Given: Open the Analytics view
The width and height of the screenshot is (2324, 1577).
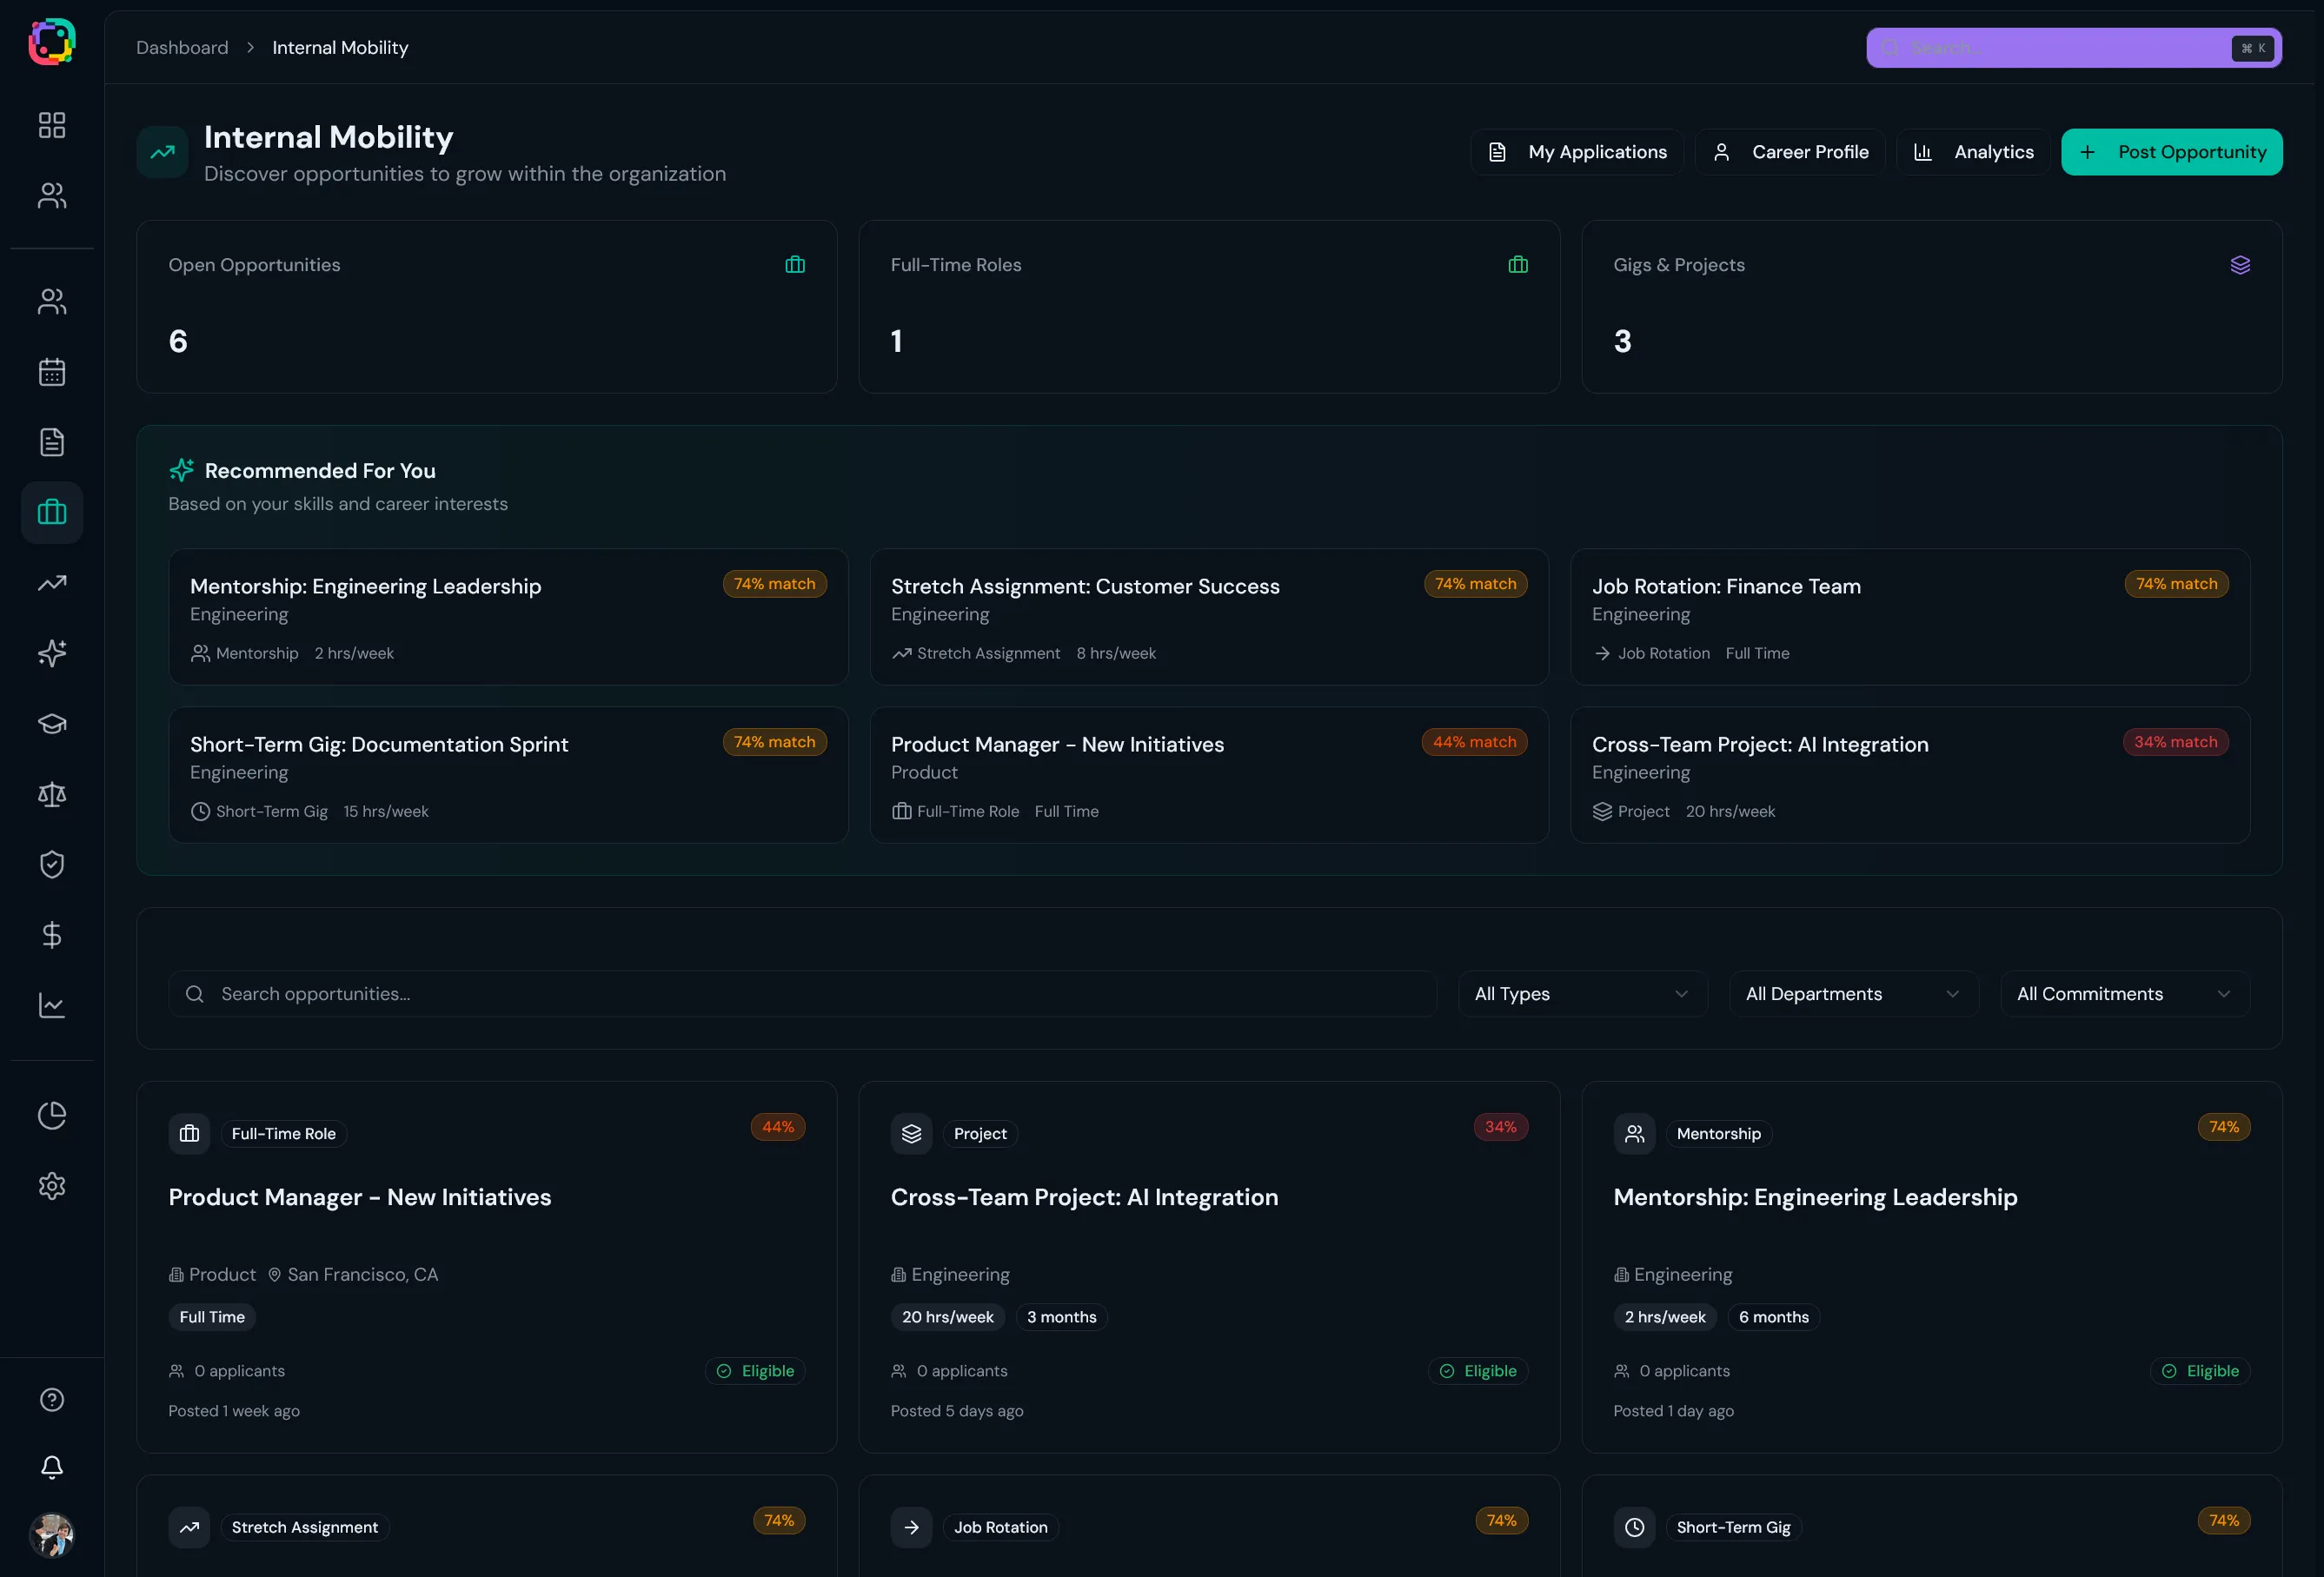Looking at the screenshot, I should tap(1973, 152).
